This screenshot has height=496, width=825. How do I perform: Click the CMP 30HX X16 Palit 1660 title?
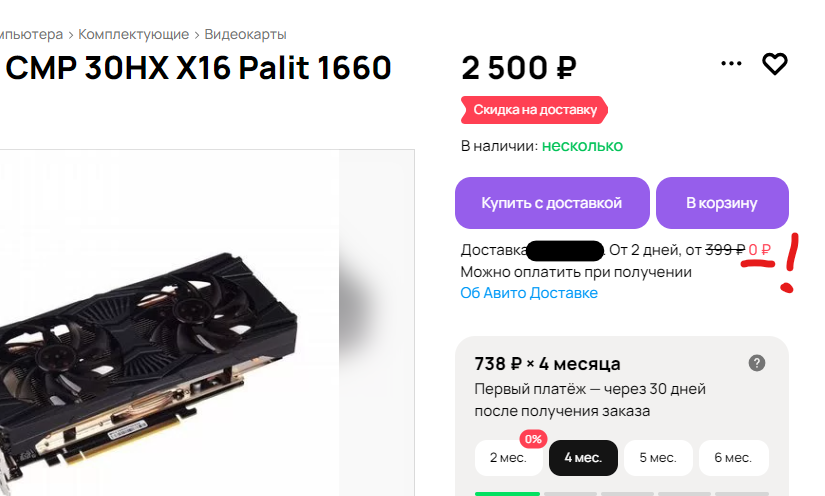pyautogui.click(x=198, y=68)
